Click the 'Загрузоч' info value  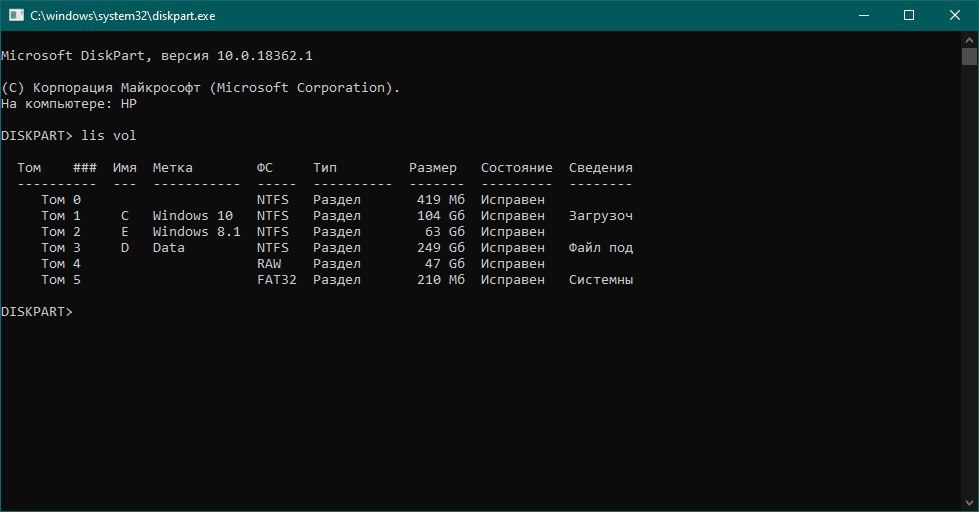[601, 216]
